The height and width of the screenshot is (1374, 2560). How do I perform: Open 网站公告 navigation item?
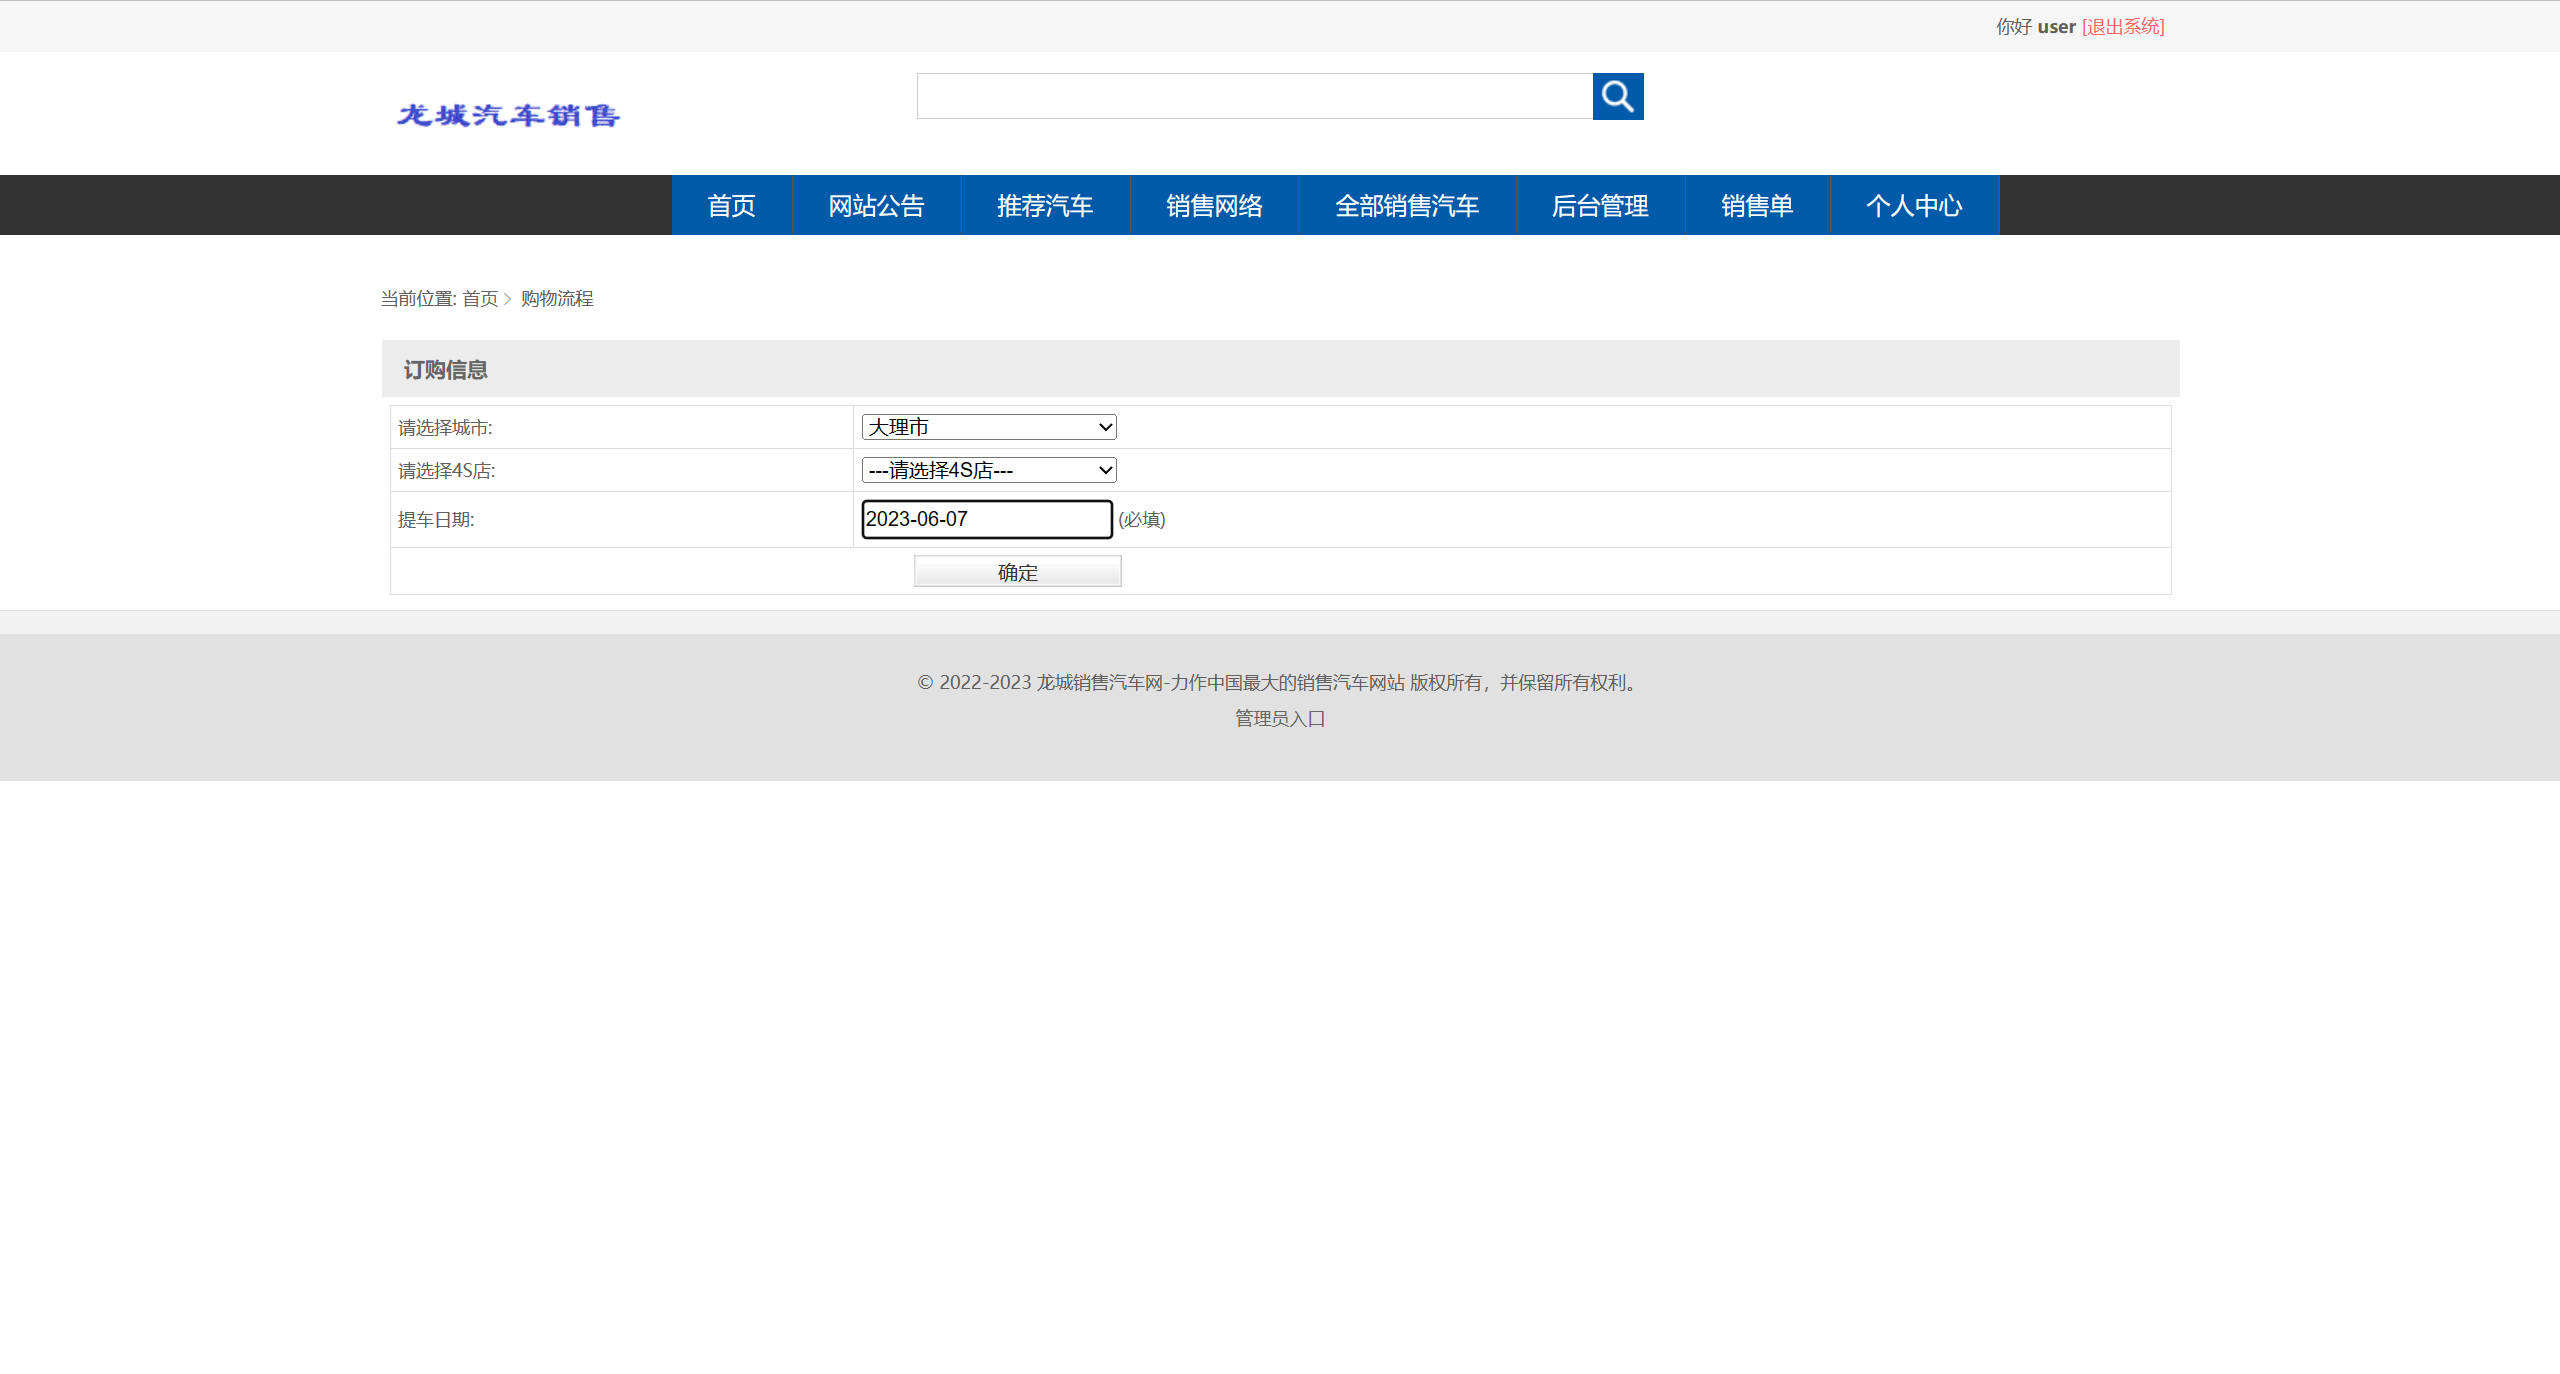click(x=876, y=206)
